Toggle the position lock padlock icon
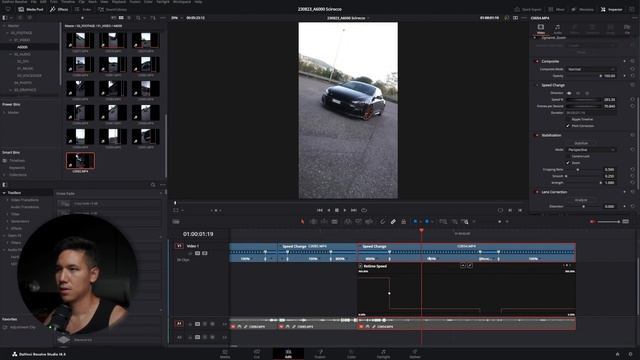 pyautogui.click(x=404, y=222)
